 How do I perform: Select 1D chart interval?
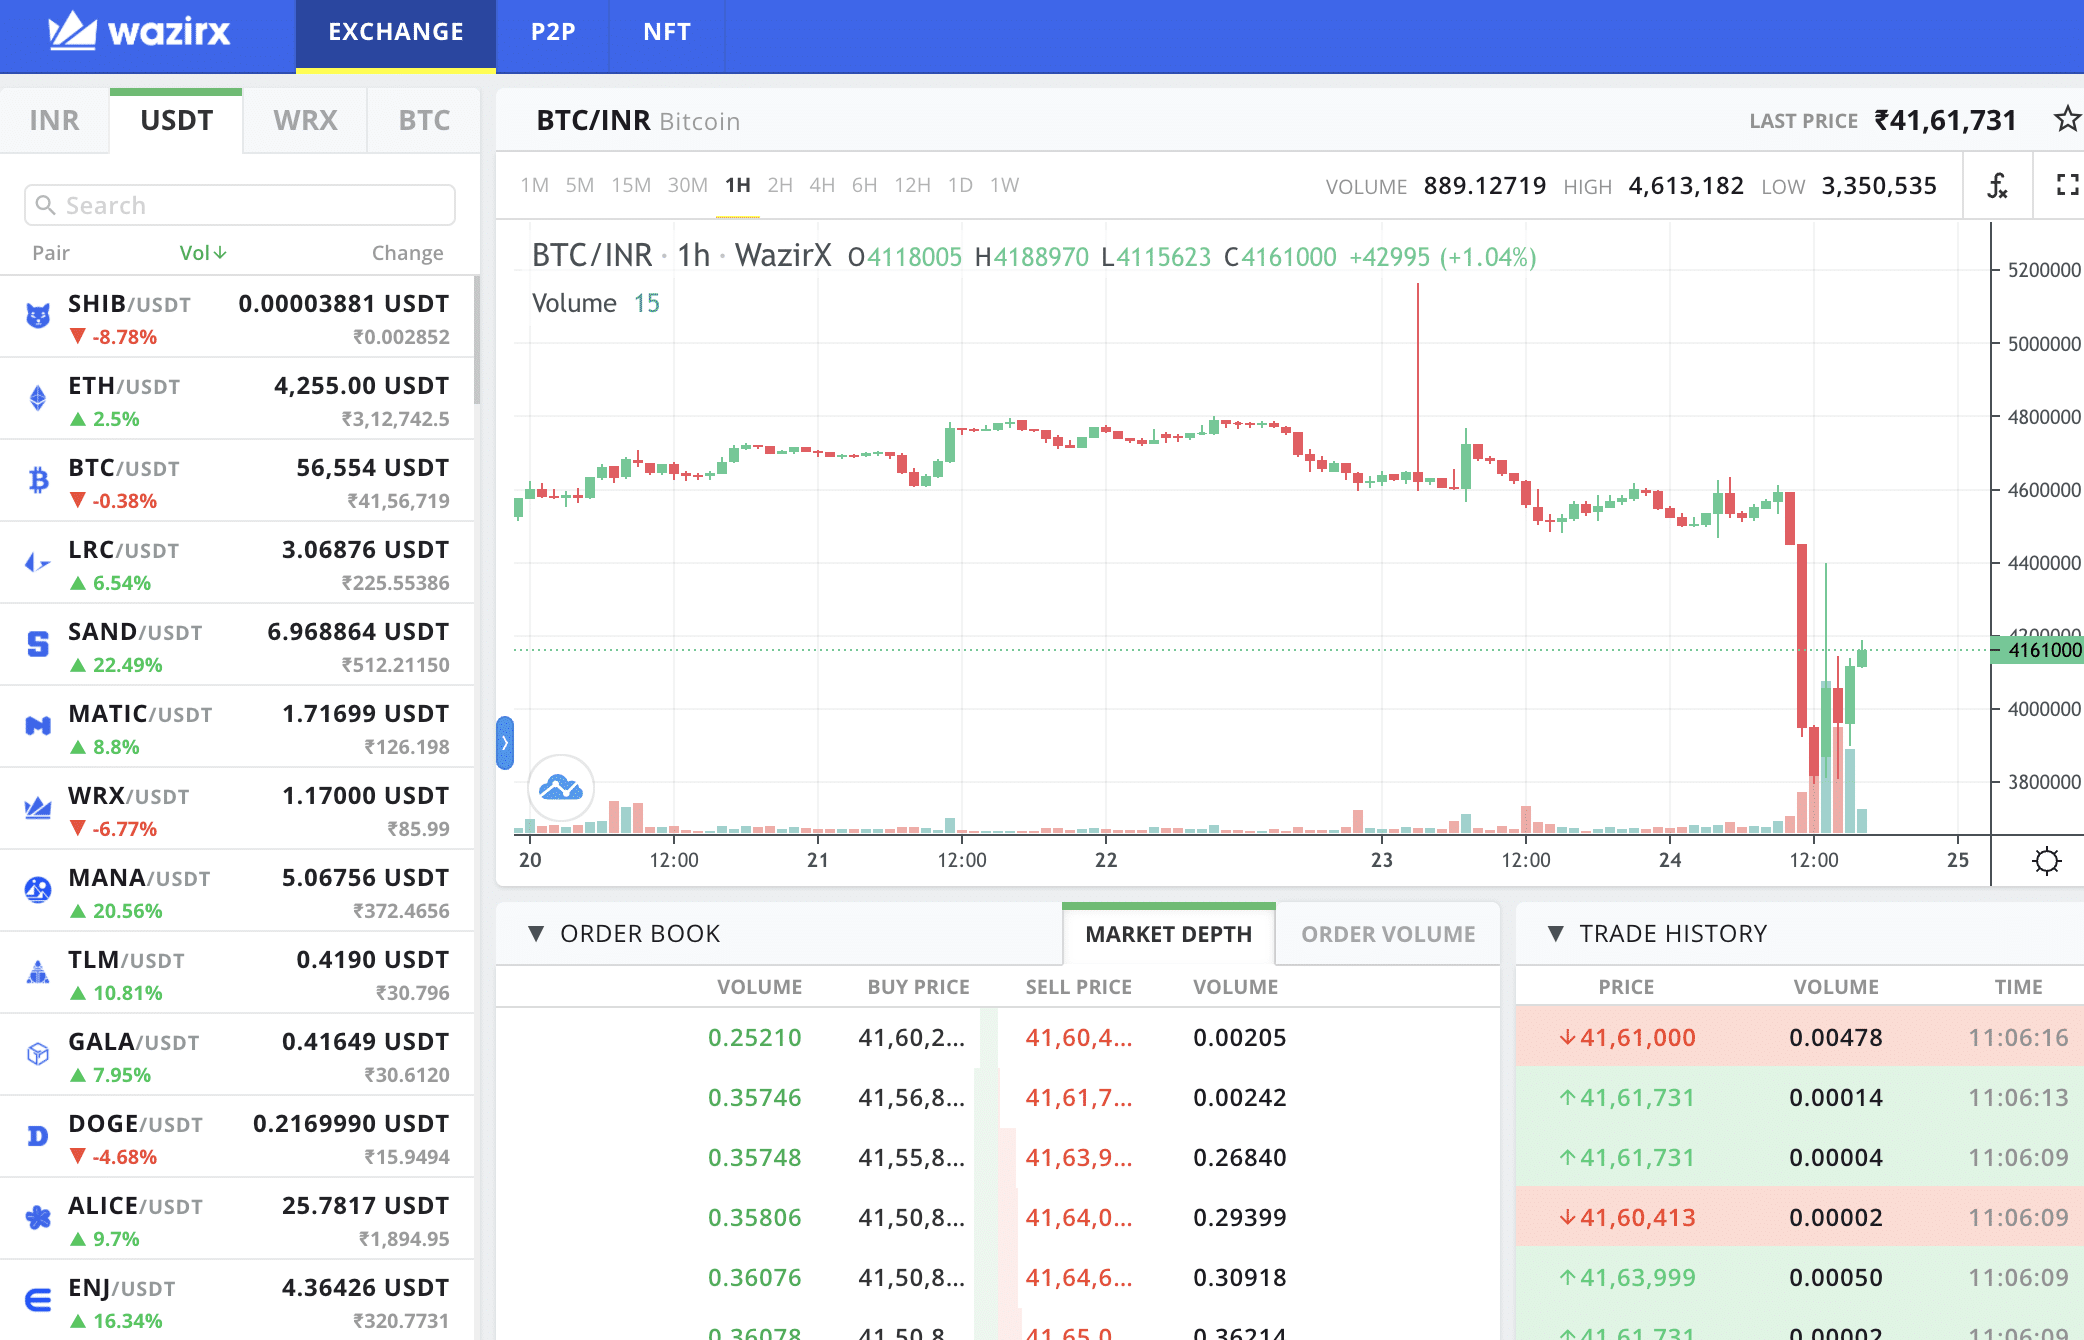[x=960, y=185]
